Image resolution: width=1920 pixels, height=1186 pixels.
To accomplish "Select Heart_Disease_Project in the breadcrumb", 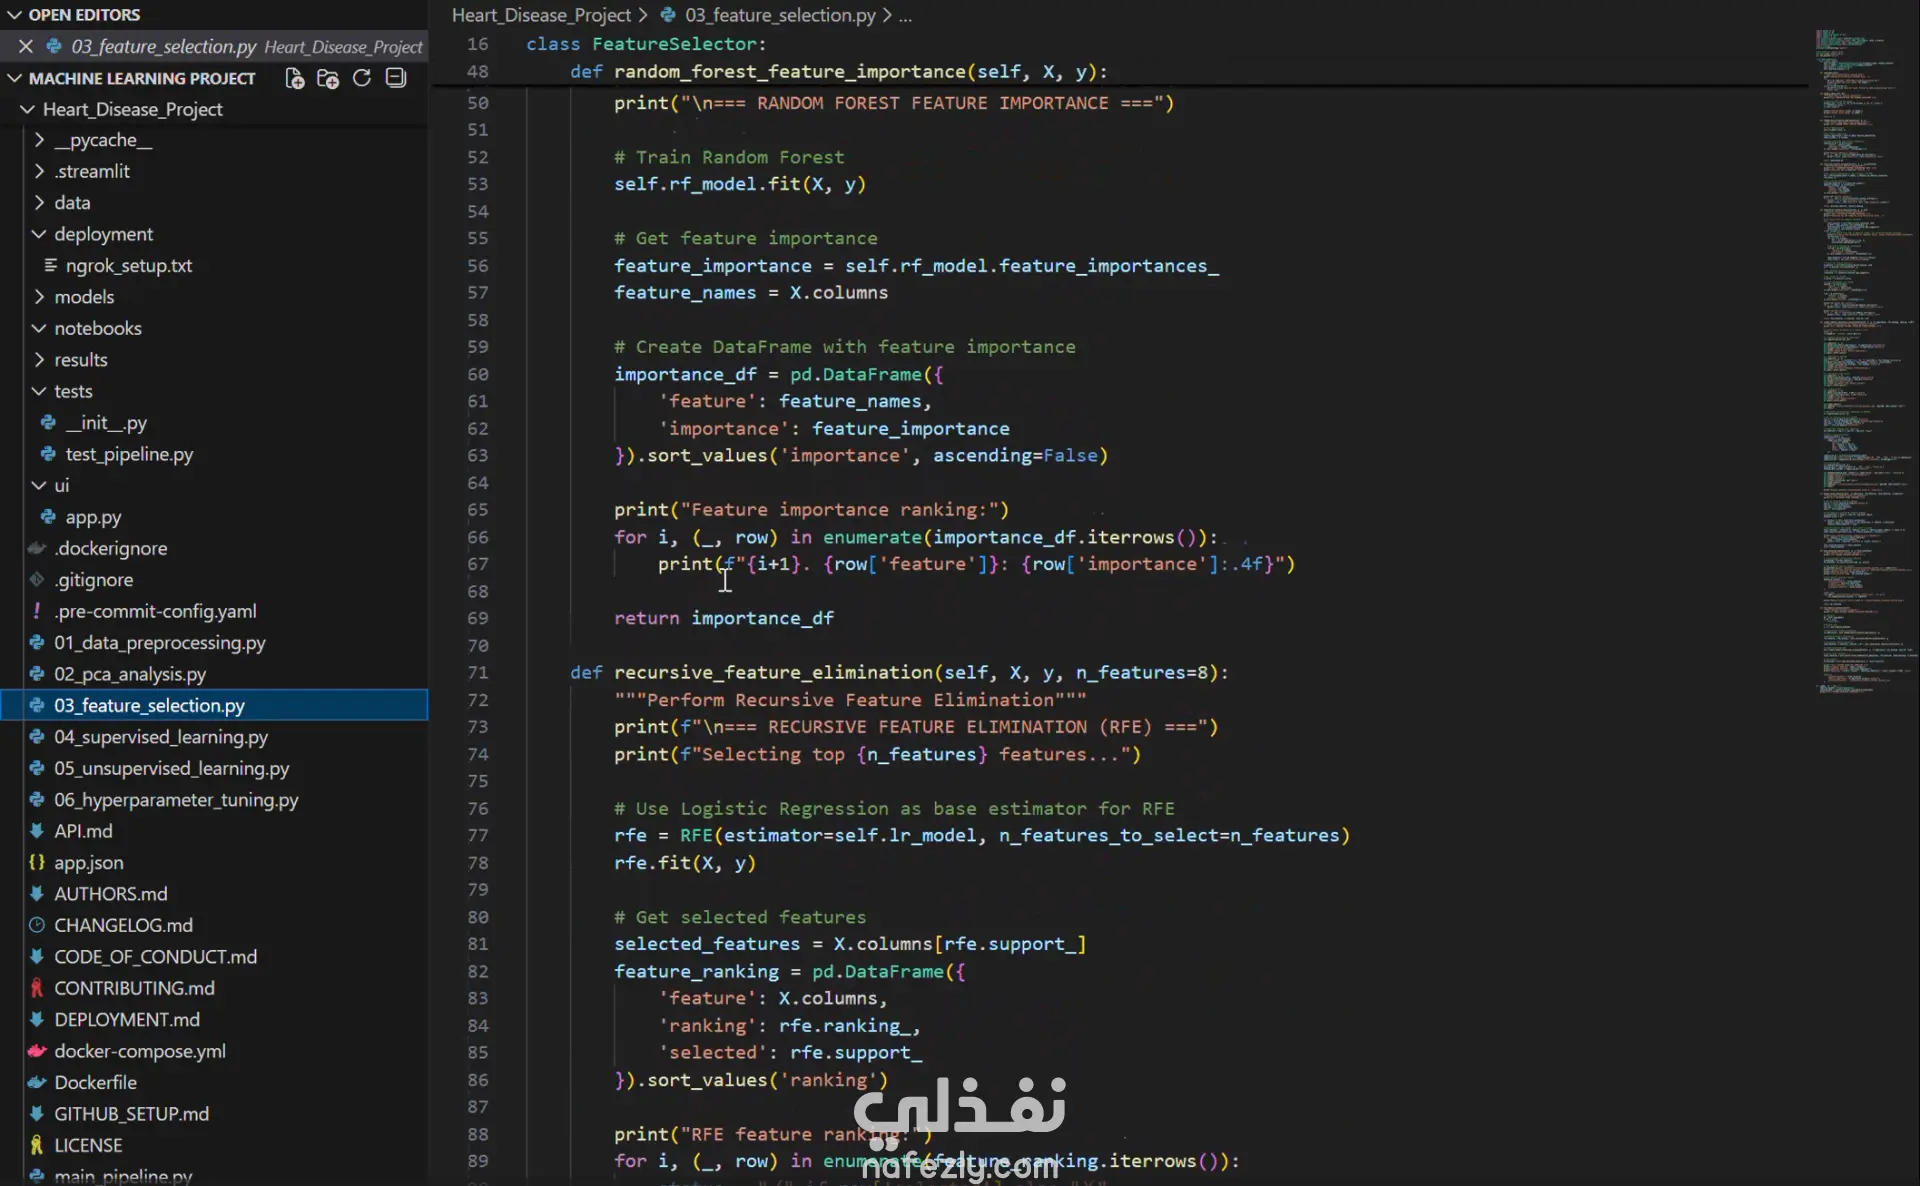I will (x=541, y=15).
